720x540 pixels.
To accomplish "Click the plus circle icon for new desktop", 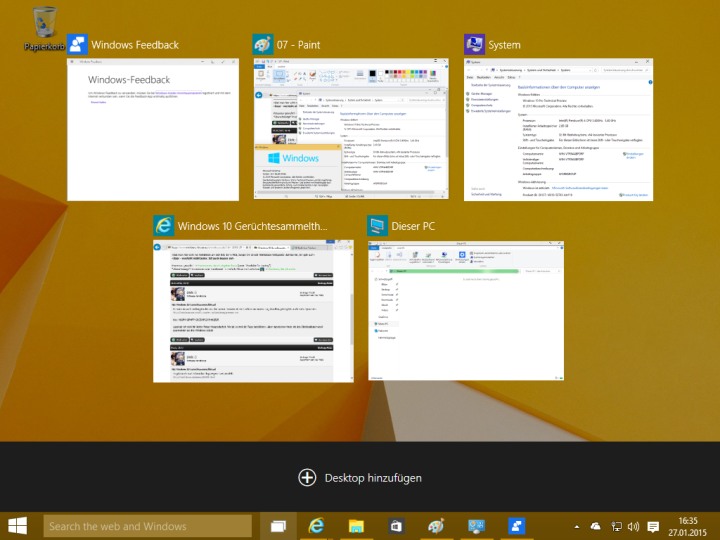I will pyautogui.click(x=307, y=478).
